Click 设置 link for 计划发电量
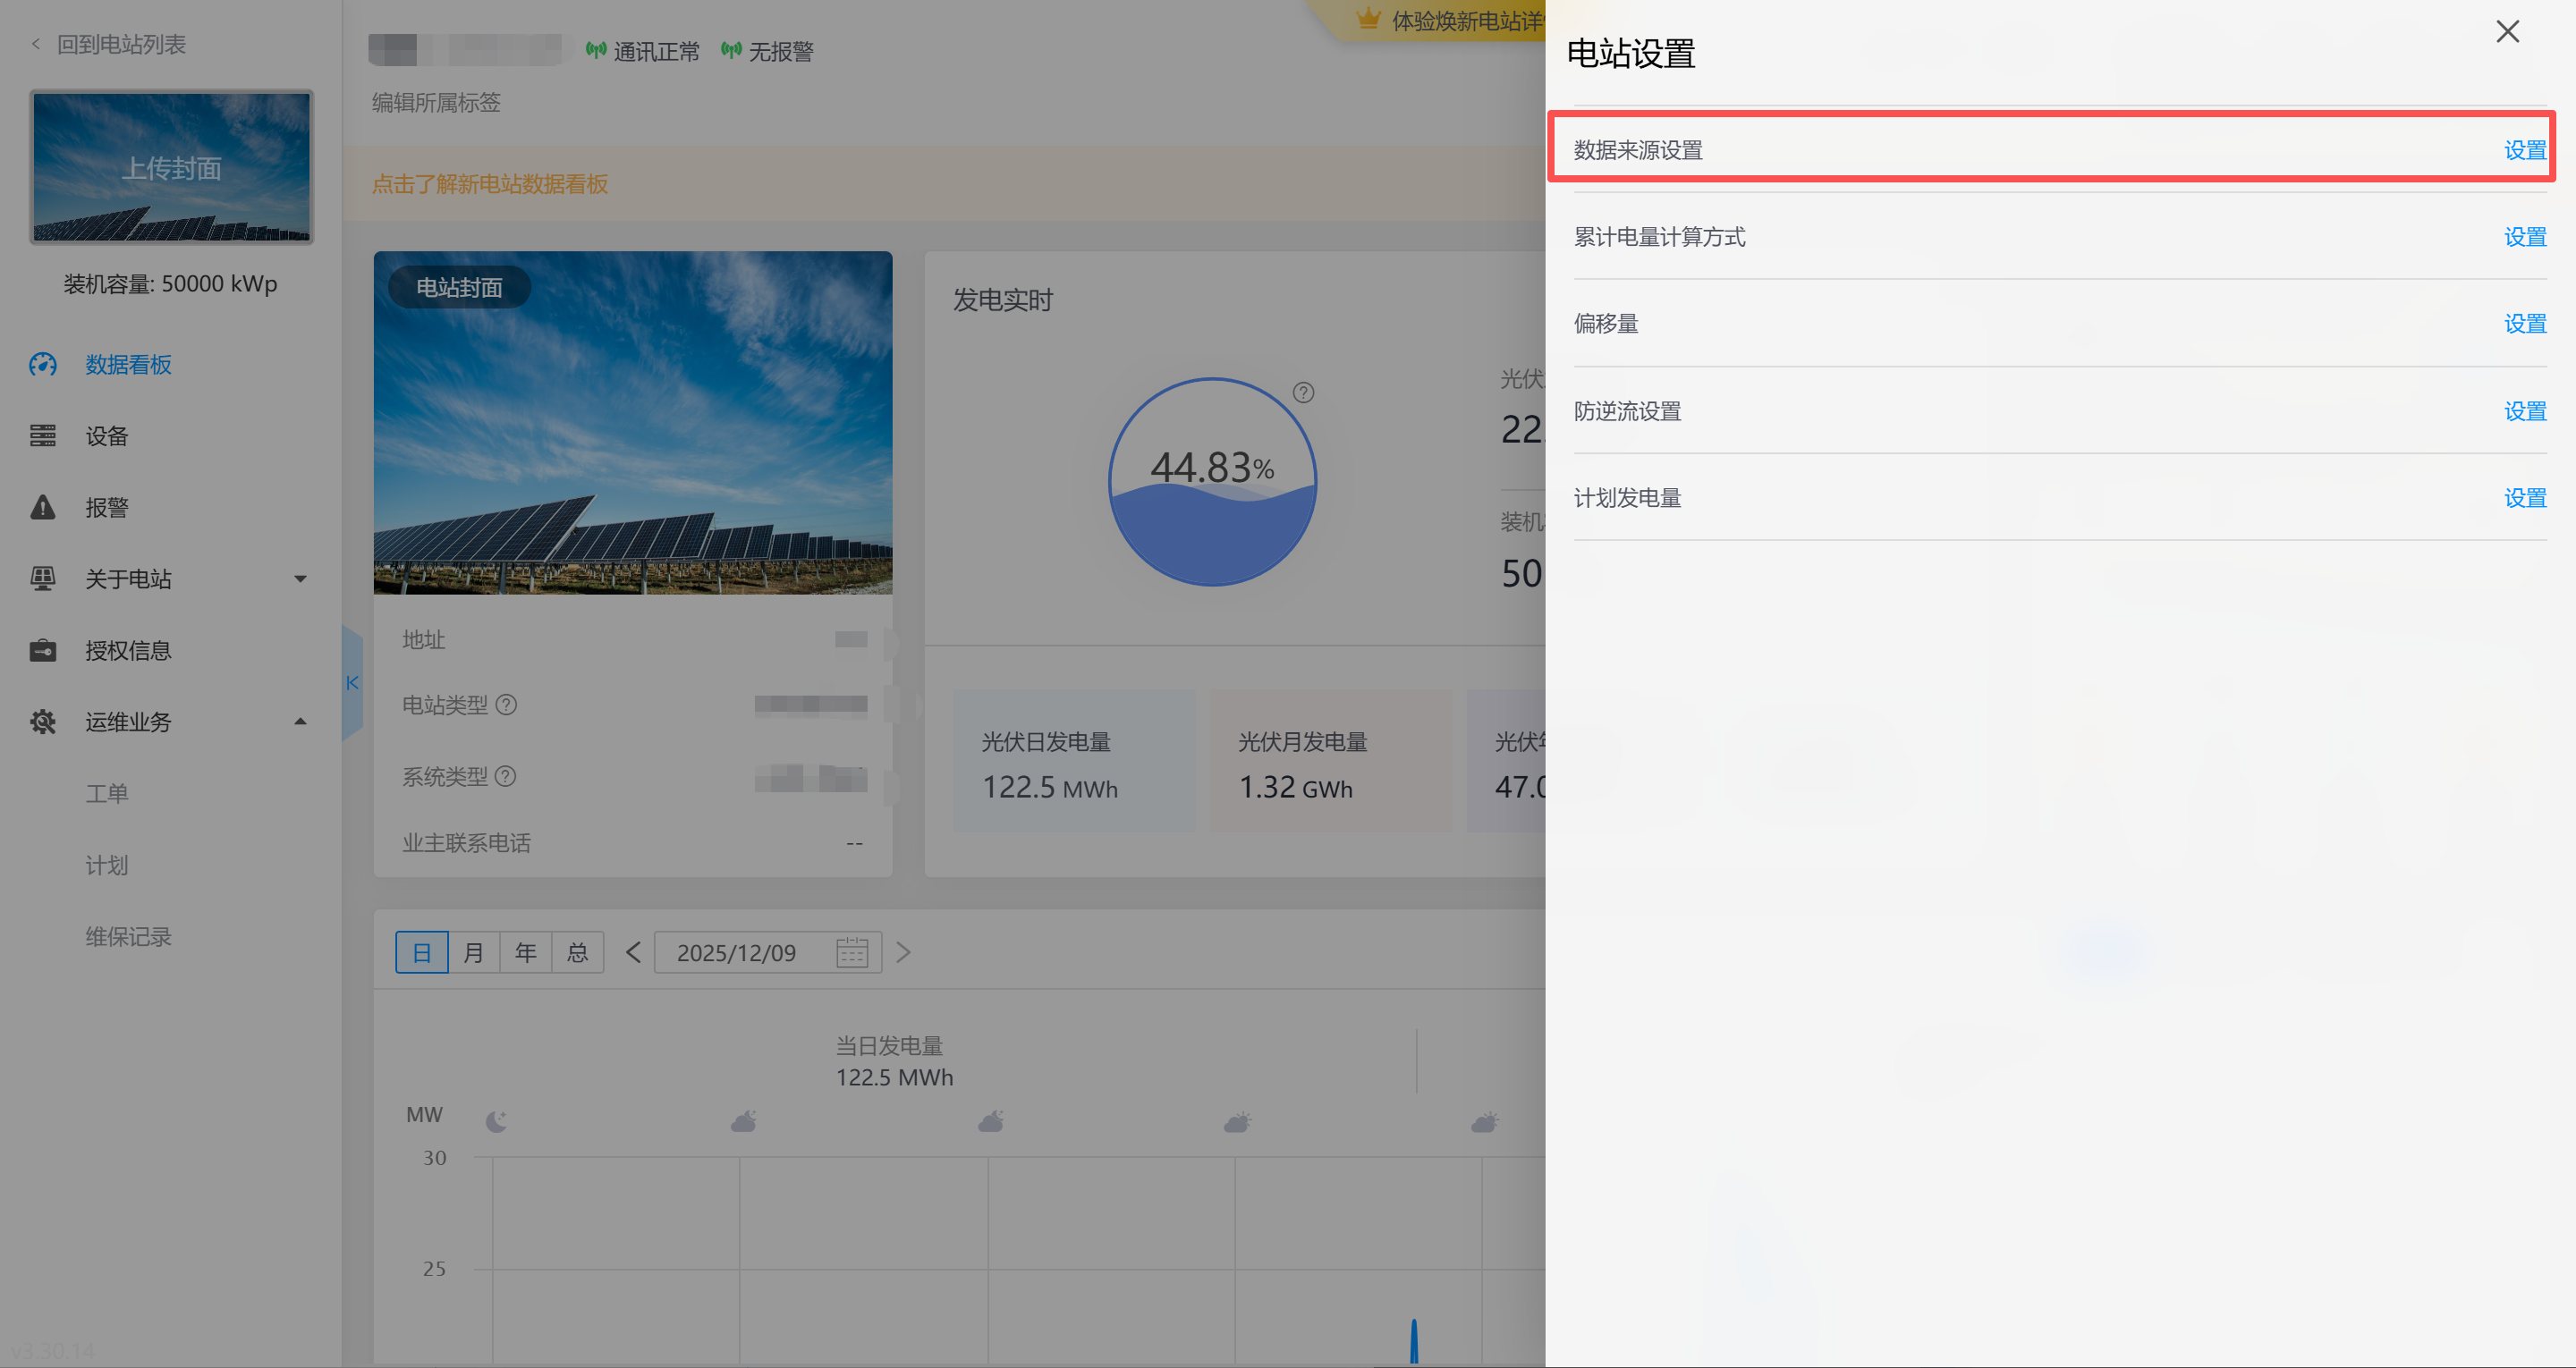The width and height of the screenshot is (2576, 1368). click(2524, 498)
